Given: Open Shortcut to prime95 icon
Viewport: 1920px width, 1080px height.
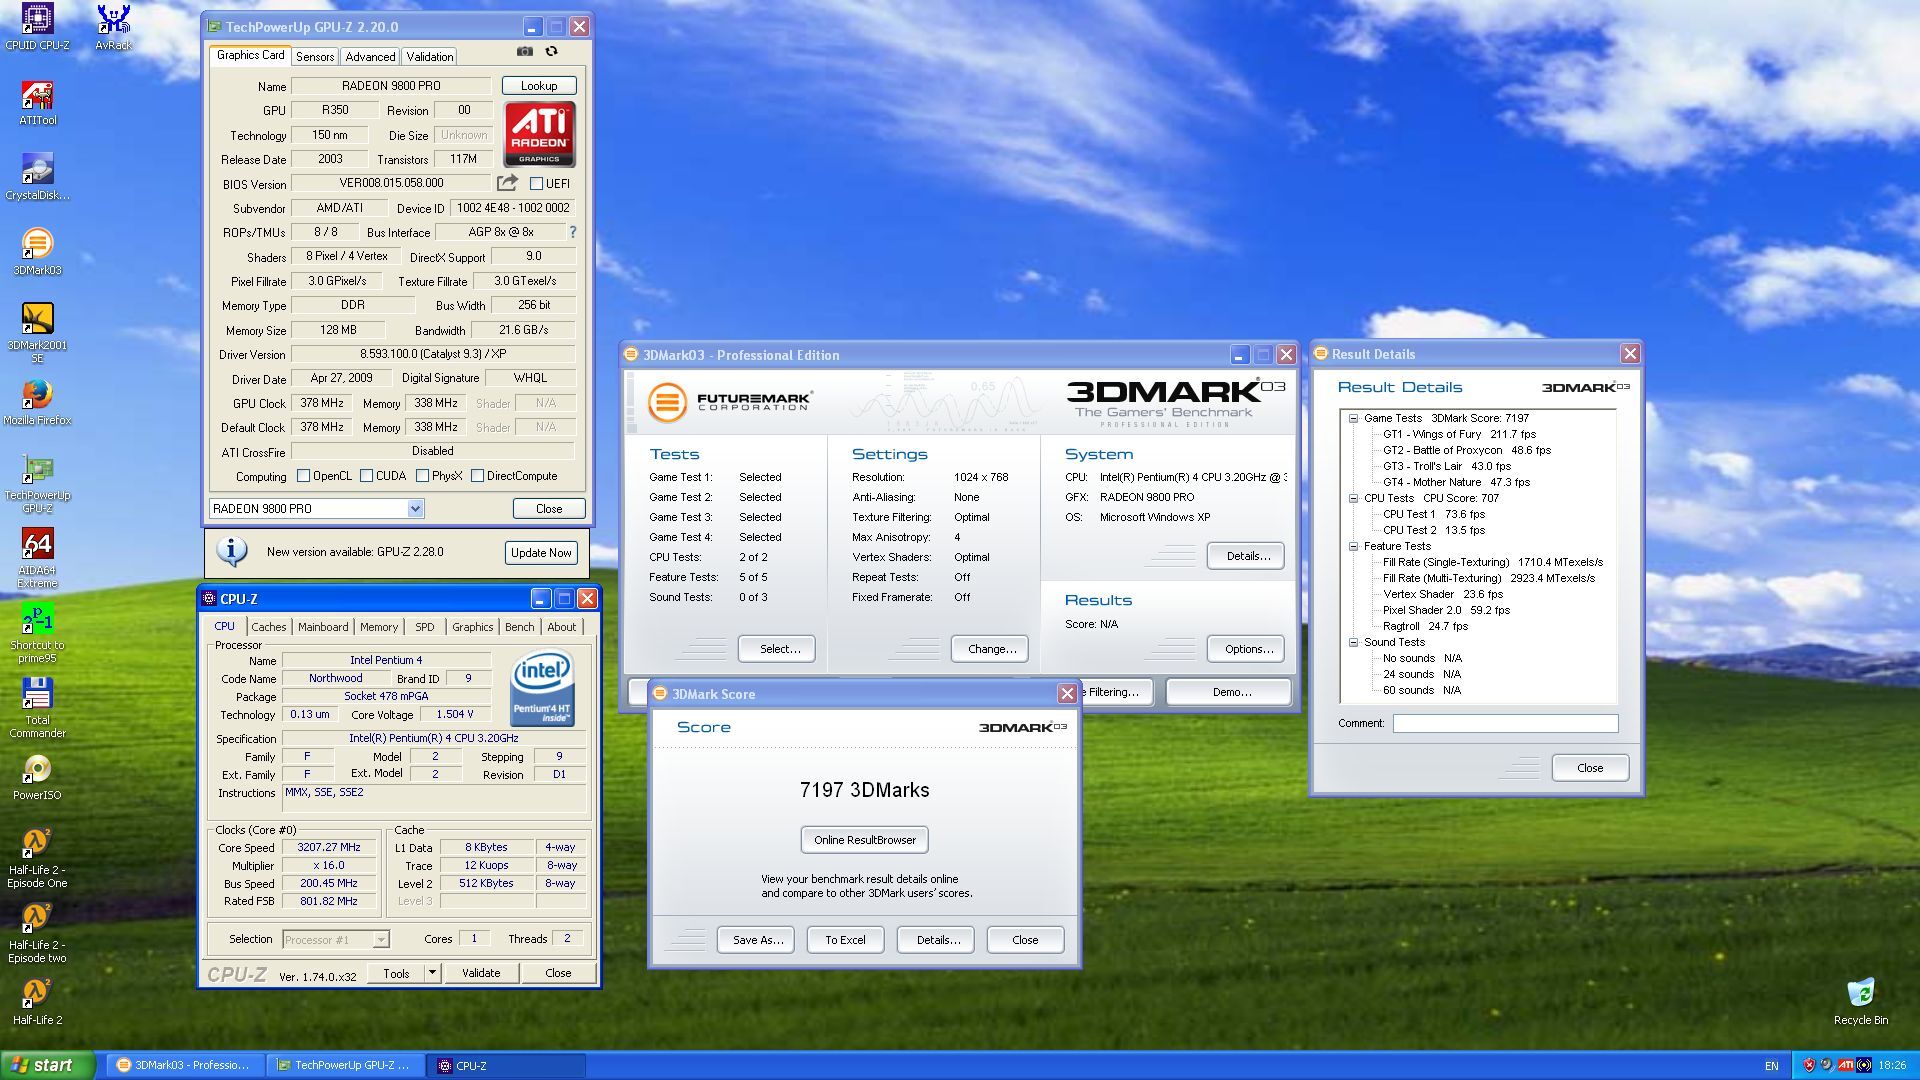Looking at the screenshot, I should (37, 633).
